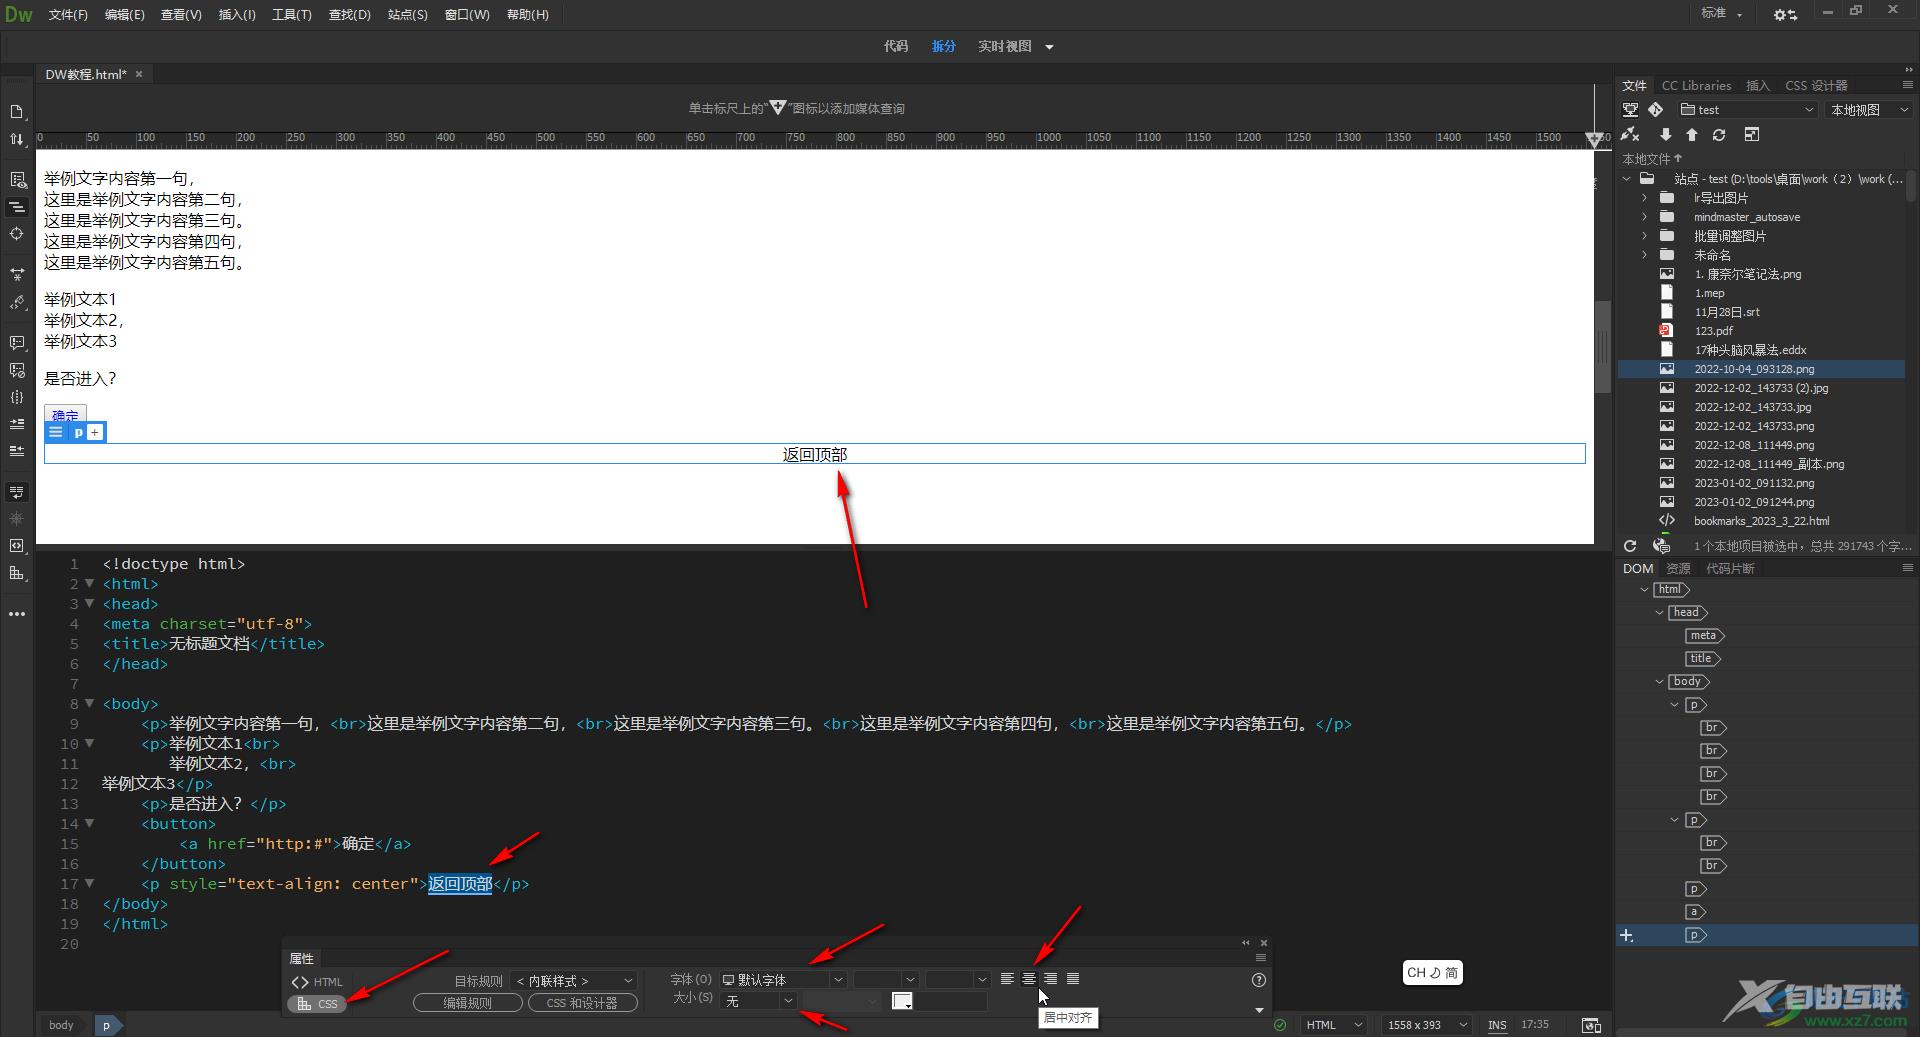Toggle live view options eye icon
Image resolution: width=1920 pixels, height=1037 pixels.
[17, 180]
